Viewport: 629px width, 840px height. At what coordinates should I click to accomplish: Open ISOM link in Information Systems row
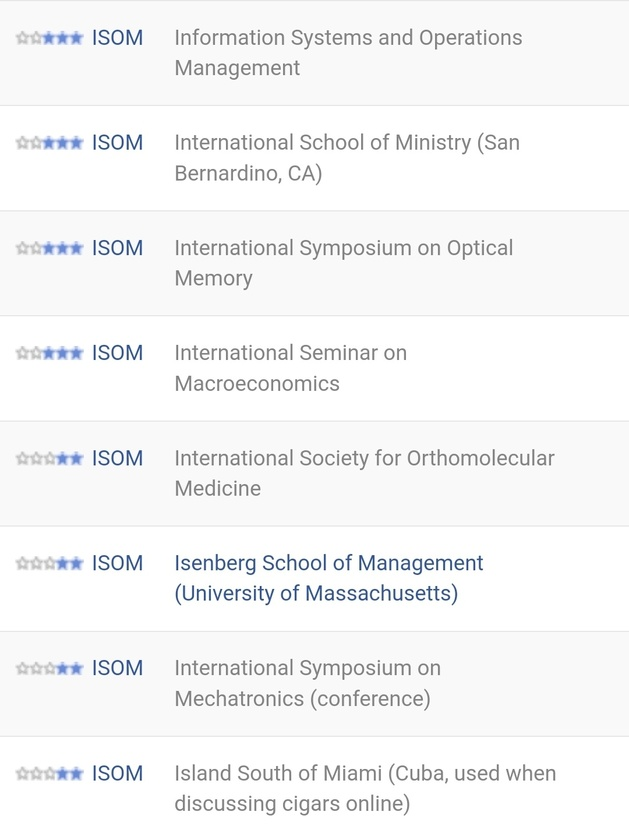pyautogui.click(x=117, y=38)
